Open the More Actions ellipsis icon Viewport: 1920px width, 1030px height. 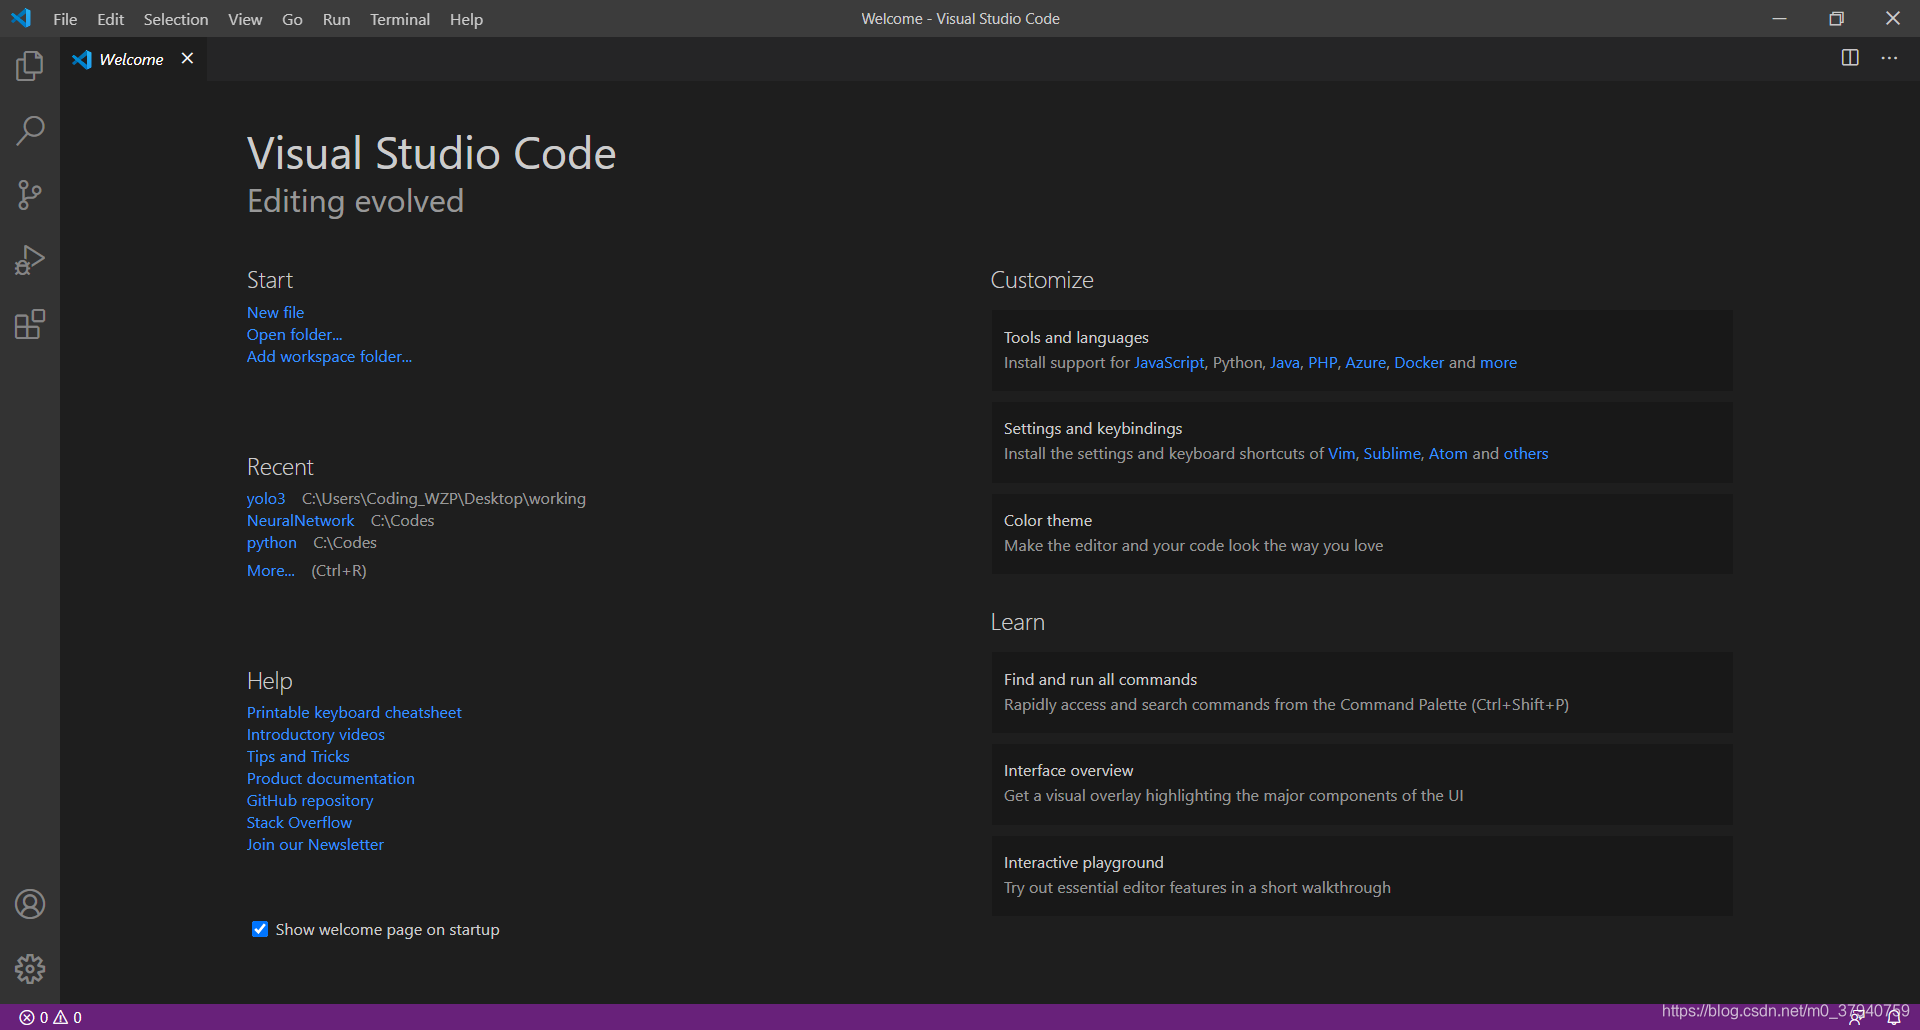tap(1889, 58)
